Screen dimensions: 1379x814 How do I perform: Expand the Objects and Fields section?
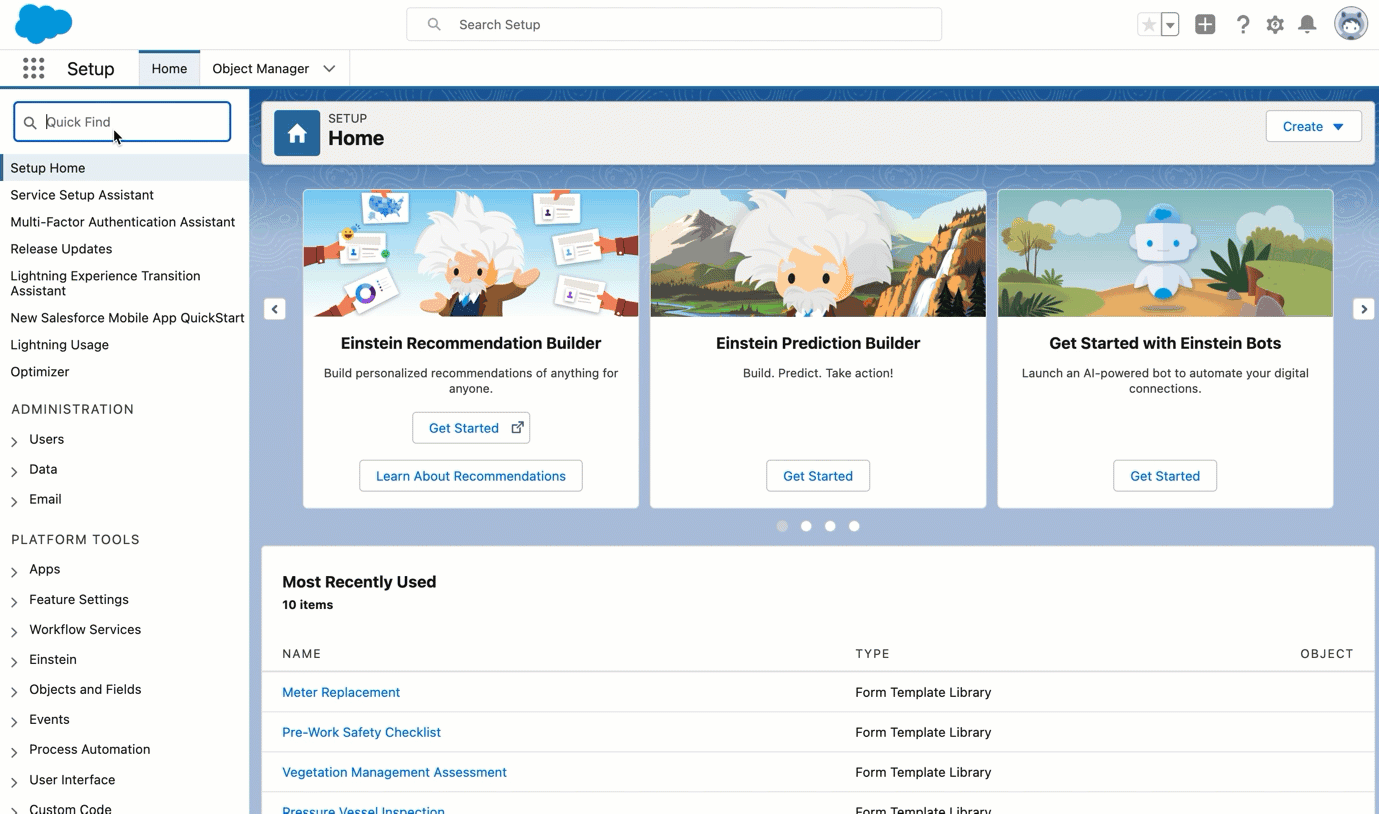coord(14,690)
